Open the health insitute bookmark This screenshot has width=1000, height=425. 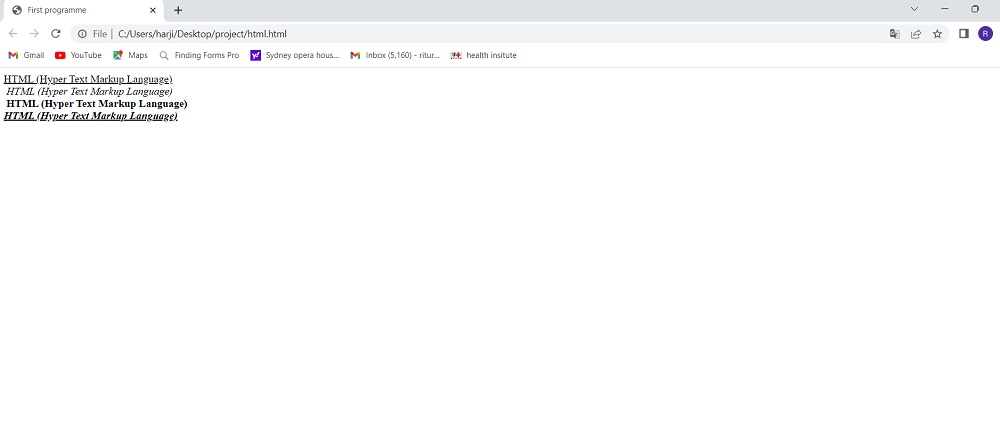483,55
